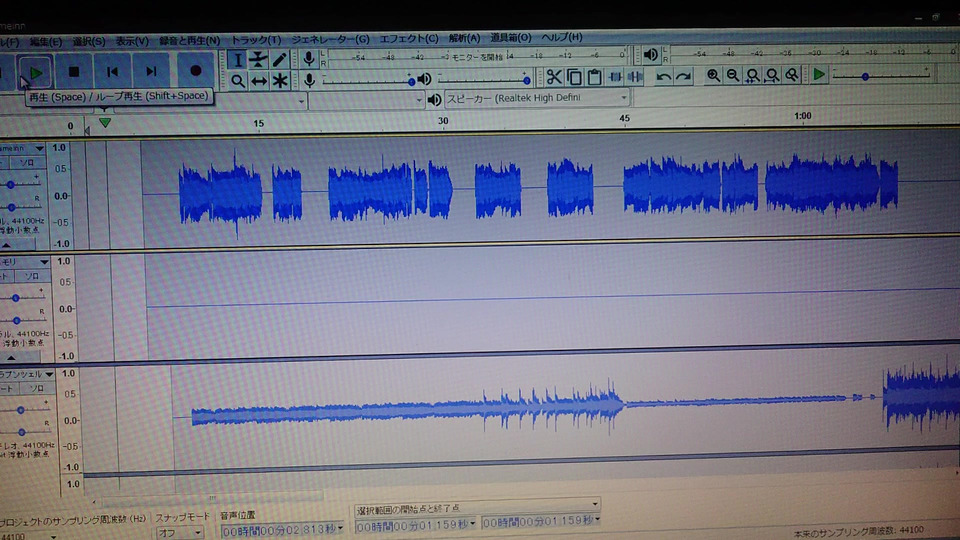Open the speaker output device dropdown
The image size is (960, 540).
tap(537, 98)
